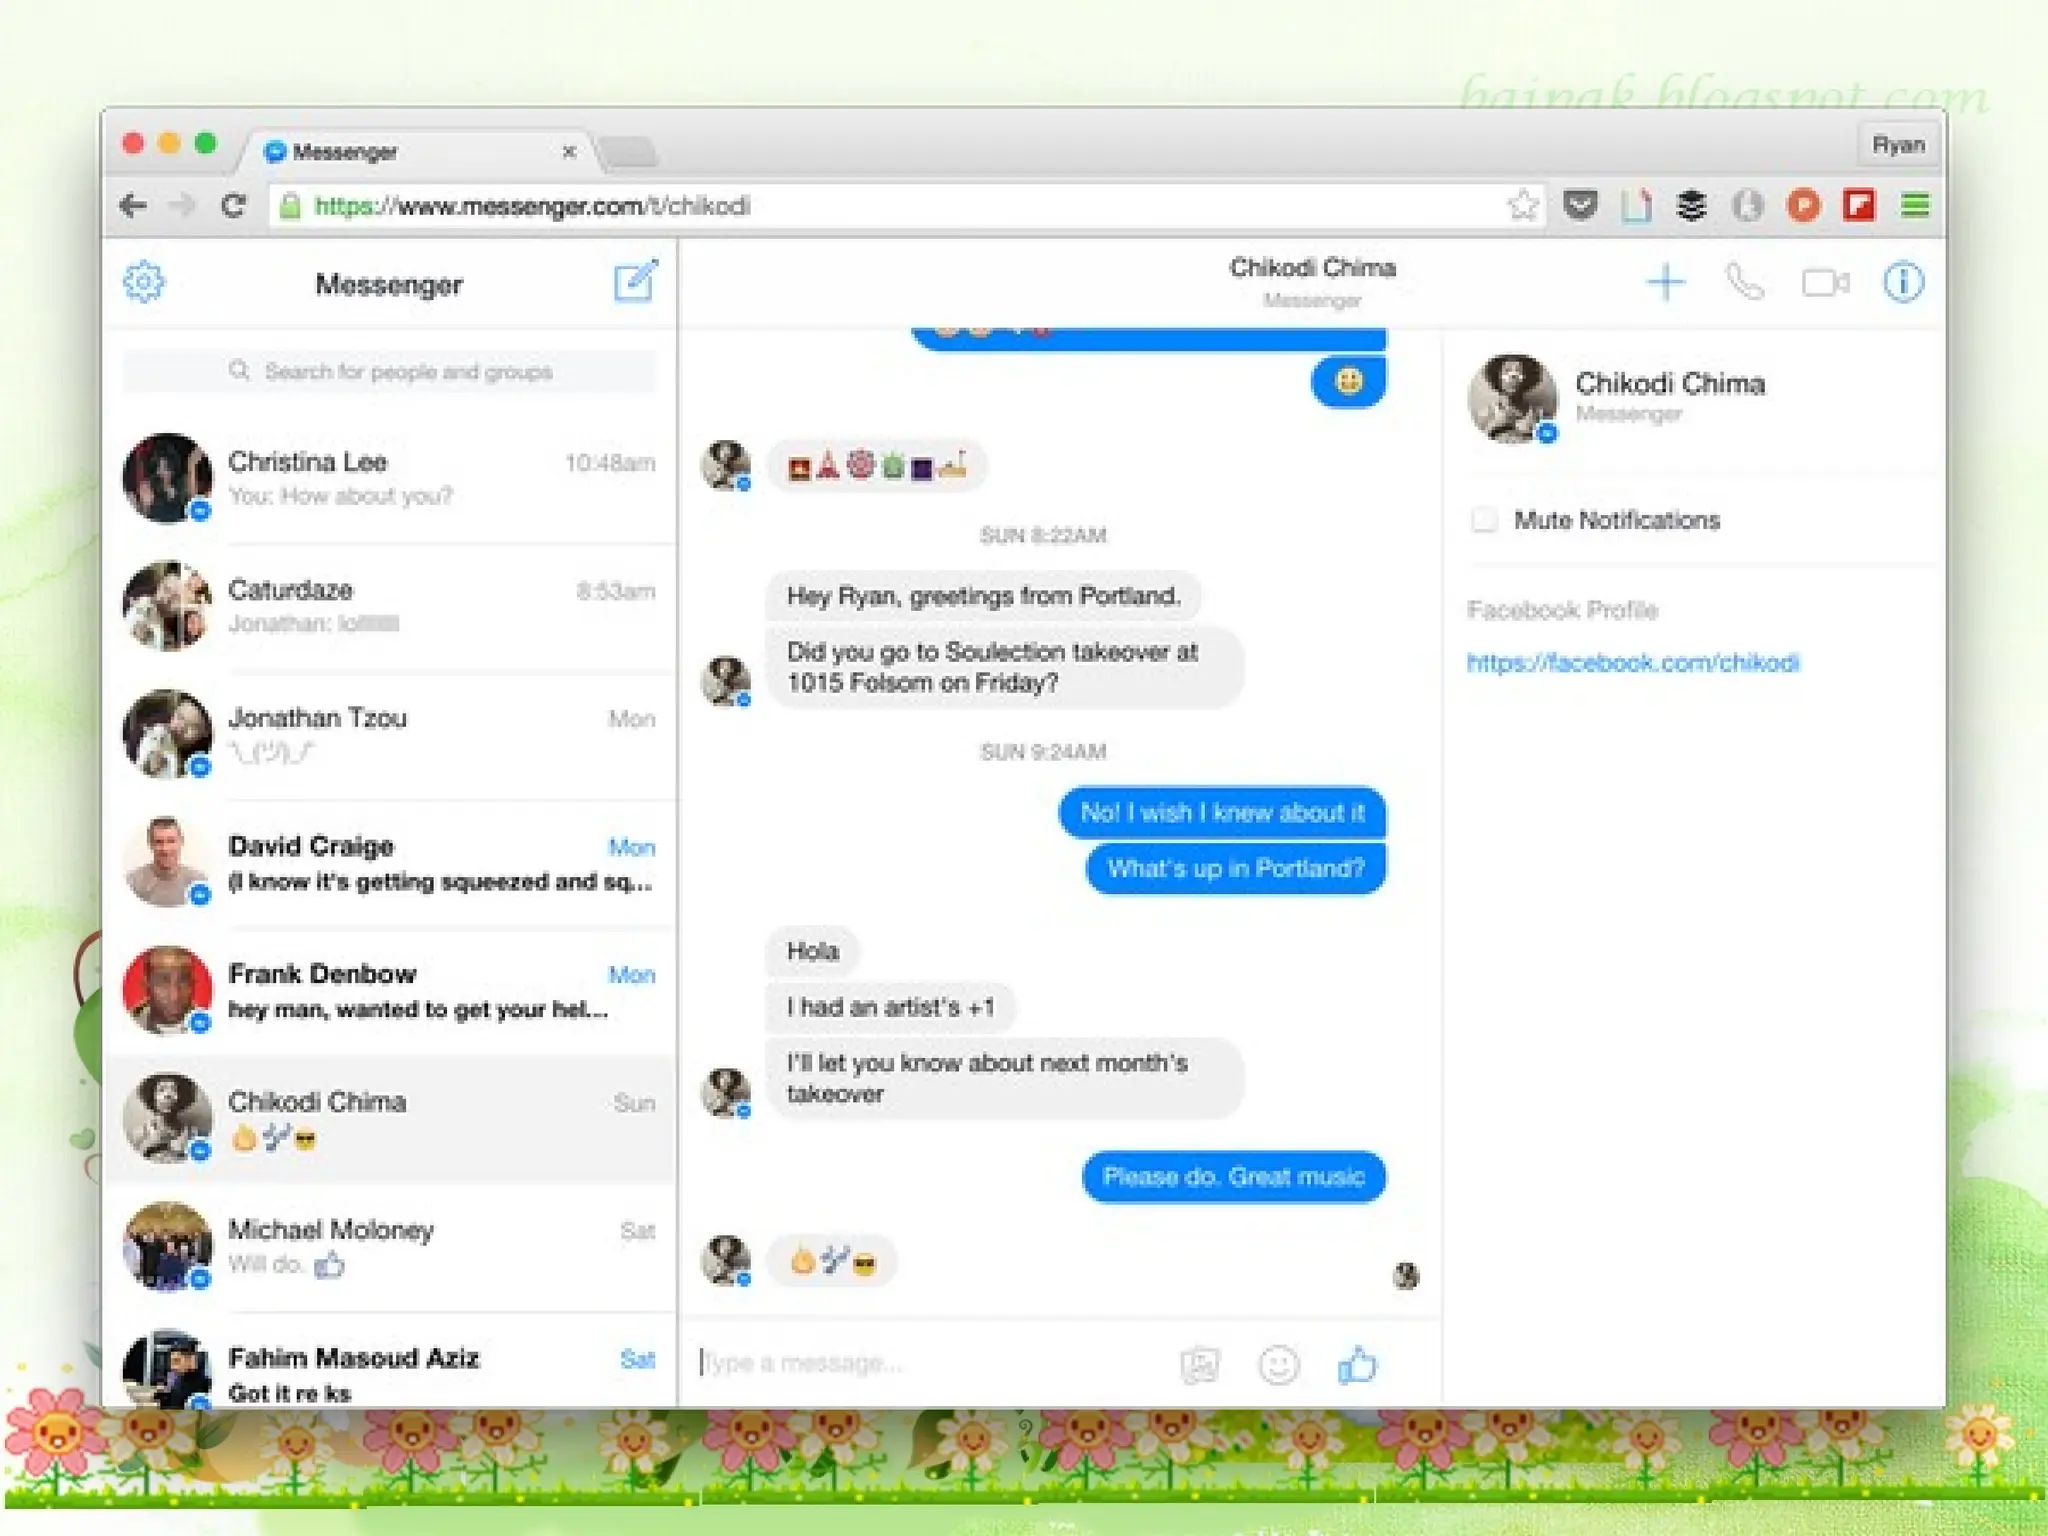Open the emoji picker
The width and height of the screenshot is (2048, 1536).
pos(1278,1364)
